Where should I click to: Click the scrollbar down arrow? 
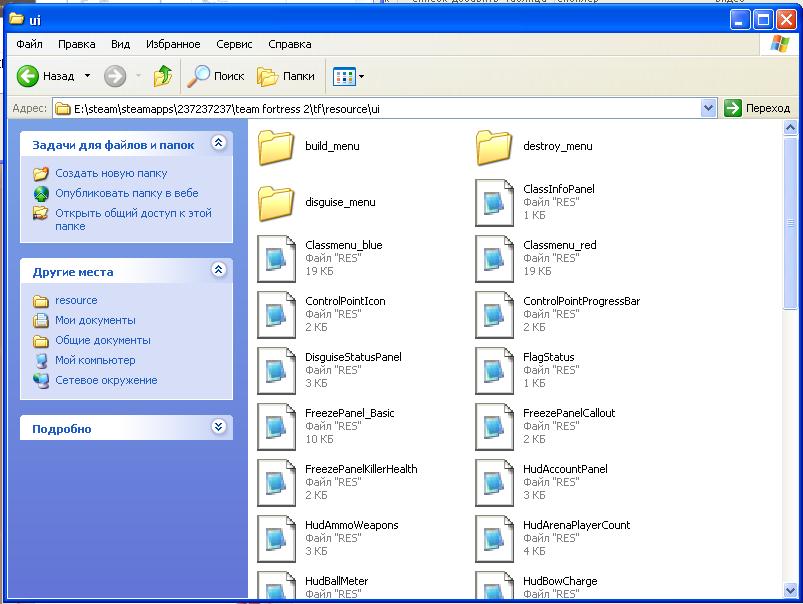pyautogui.click(x=790, y=590)
